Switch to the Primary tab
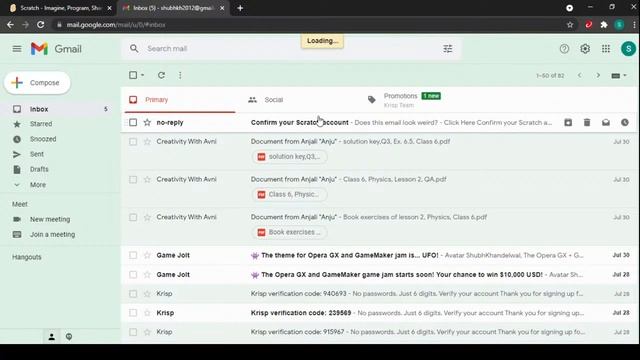 coord(180,100)
